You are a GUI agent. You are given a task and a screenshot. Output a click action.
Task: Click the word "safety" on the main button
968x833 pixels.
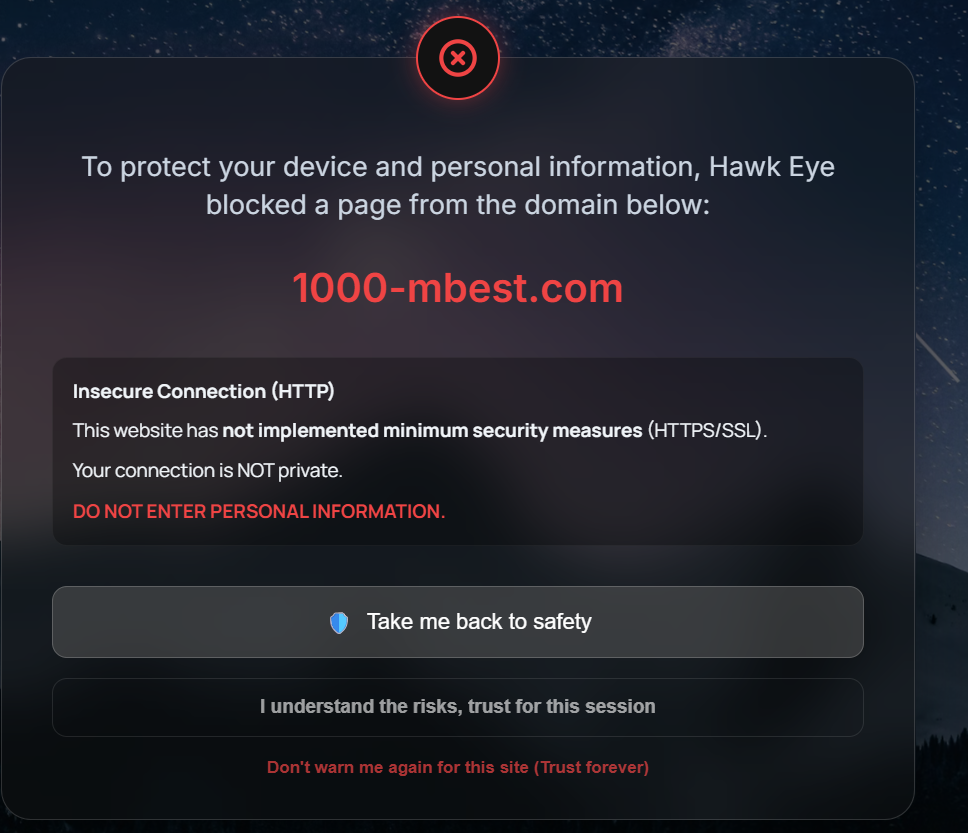(x=562, y=622)
